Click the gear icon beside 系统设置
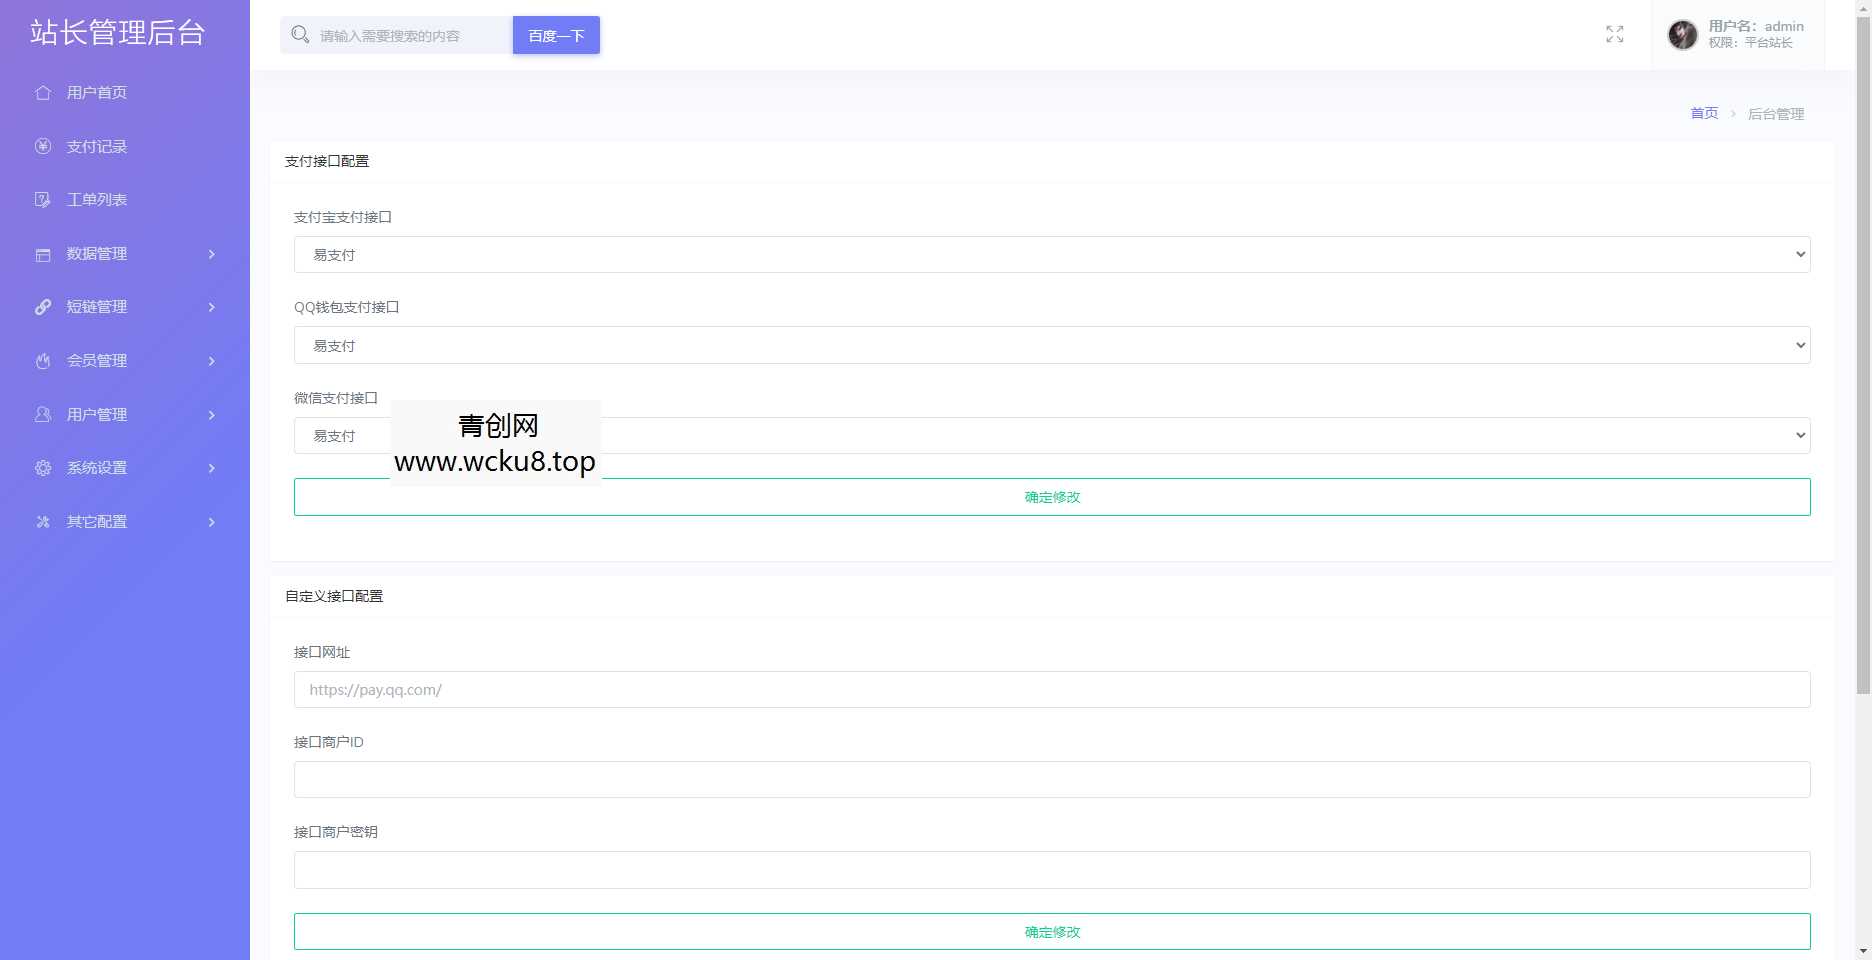This screenshot has width=1872, height=960. (x=43, y=468)
